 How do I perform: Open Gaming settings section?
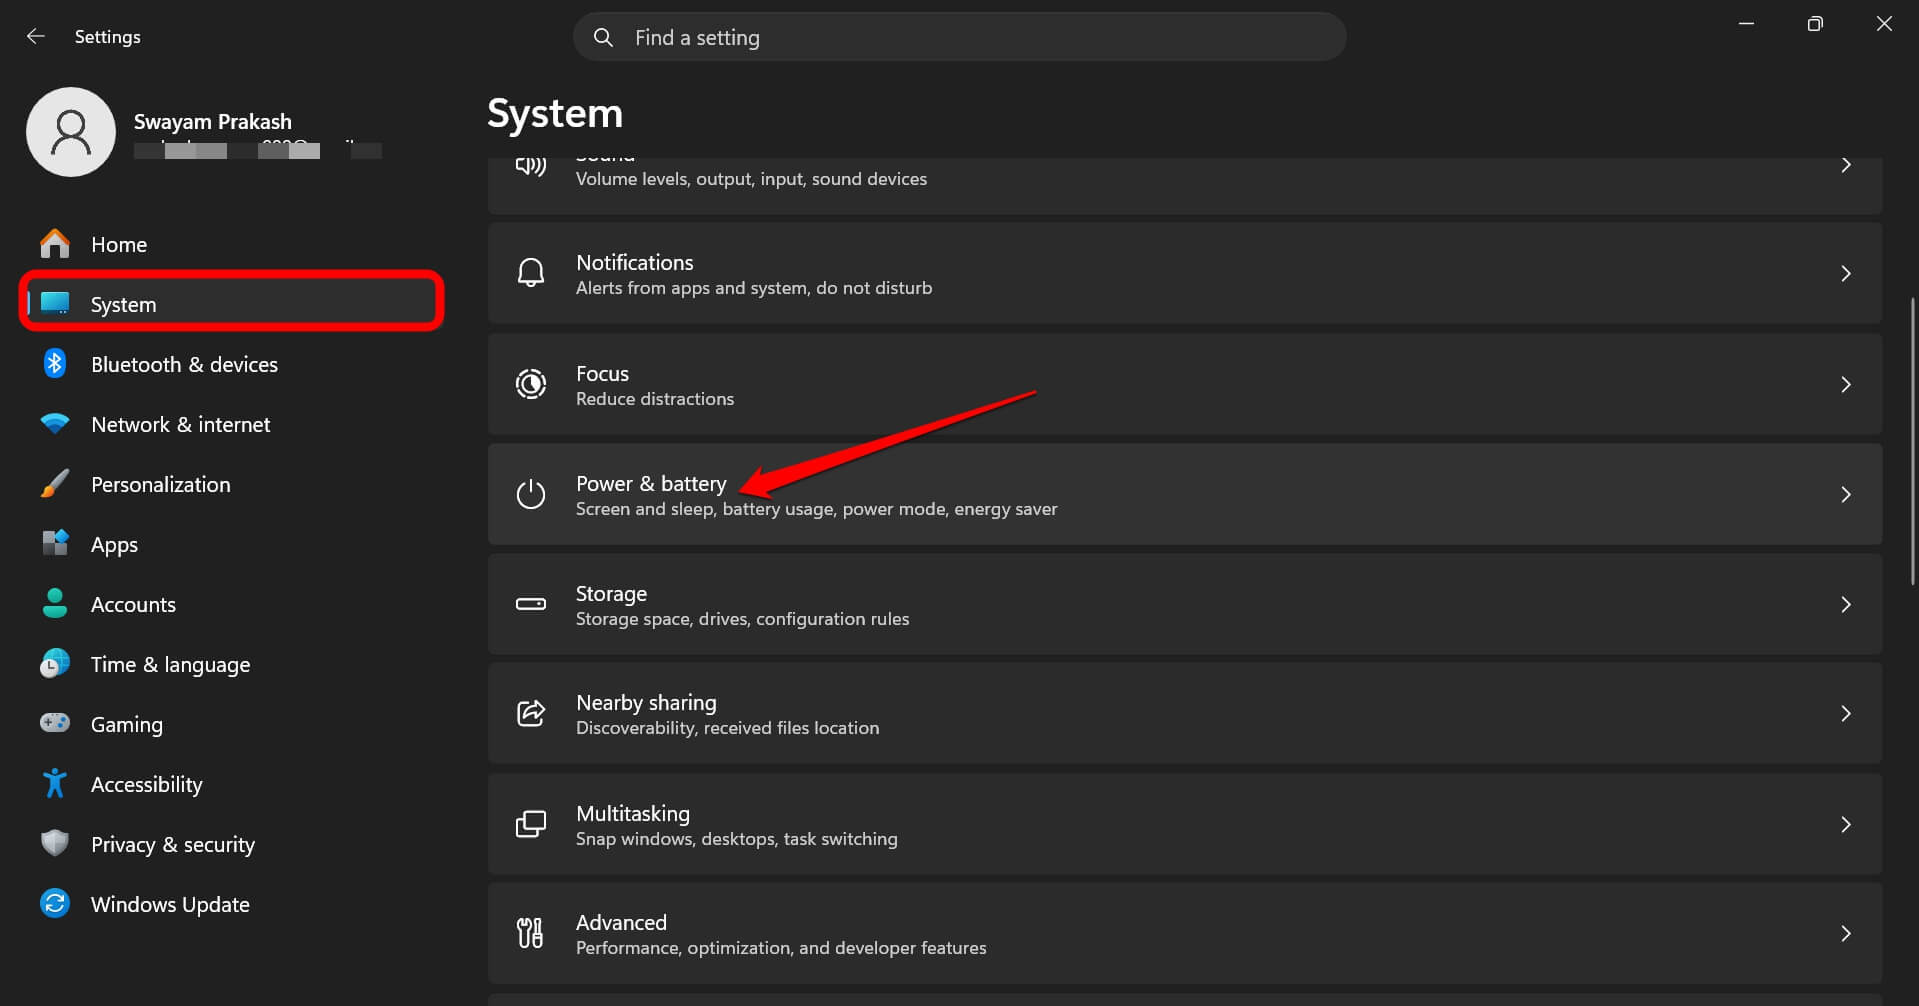pyautogui.click(x=231, y=724)
